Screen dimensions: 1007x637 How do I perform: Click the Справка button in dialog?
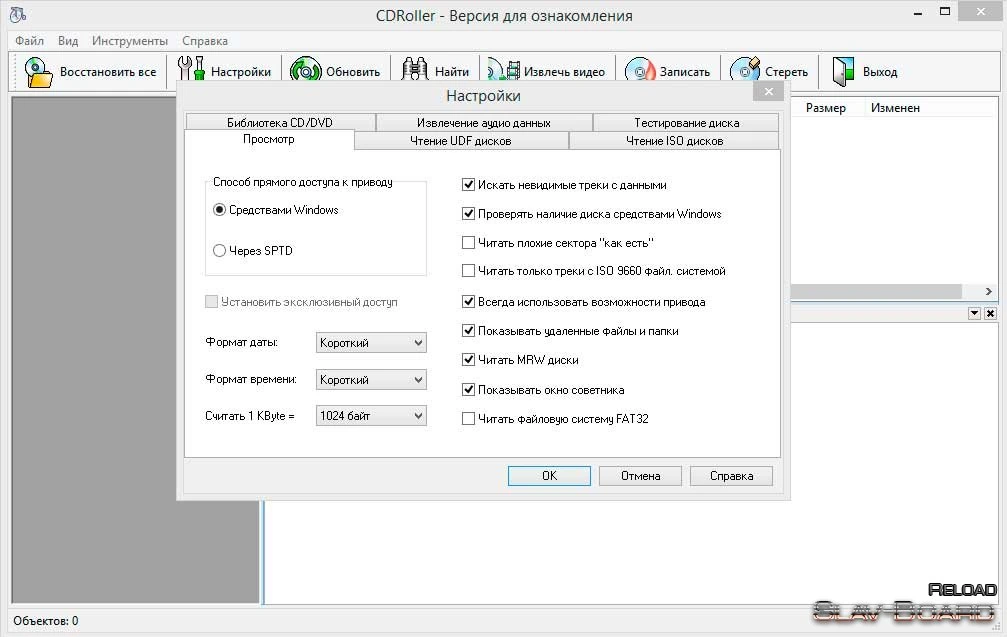click(x=731, y=476)
